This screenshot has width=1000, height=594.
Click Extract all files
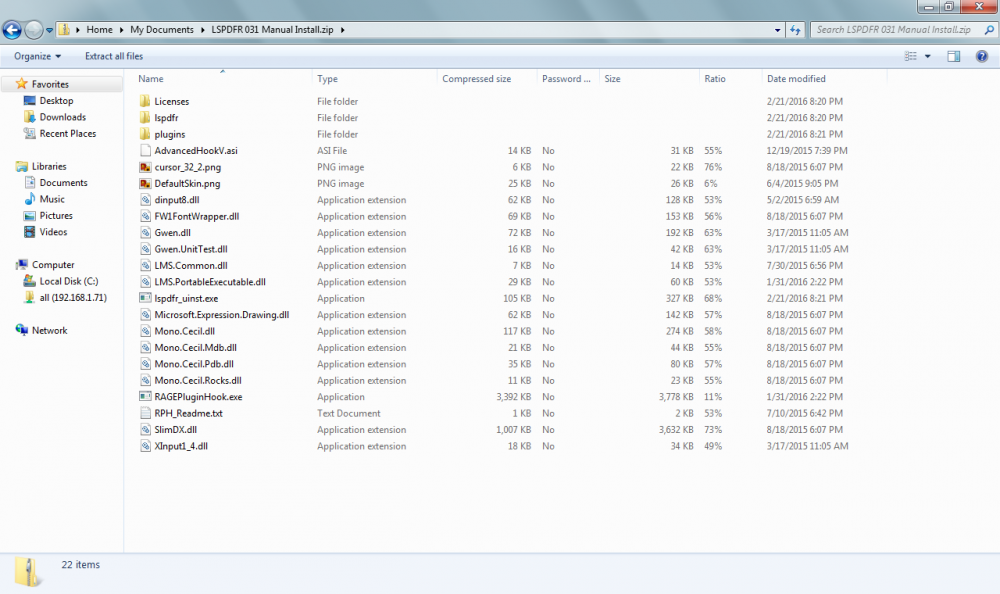pos(114,56)
